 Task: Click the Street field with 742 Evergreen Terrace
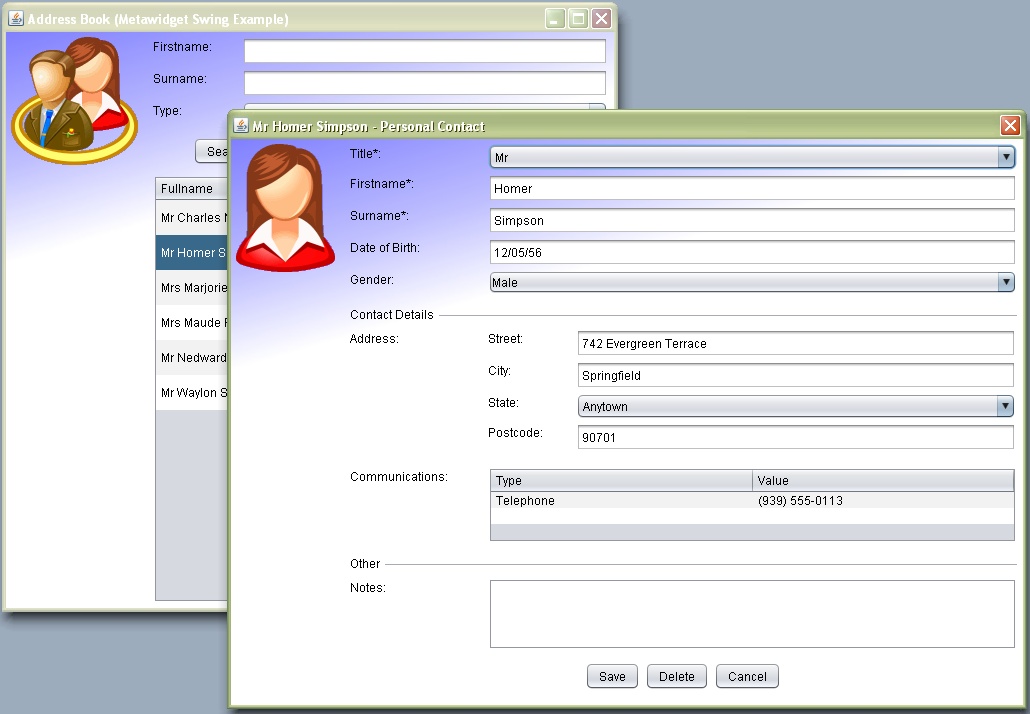(x=795, y=344)
